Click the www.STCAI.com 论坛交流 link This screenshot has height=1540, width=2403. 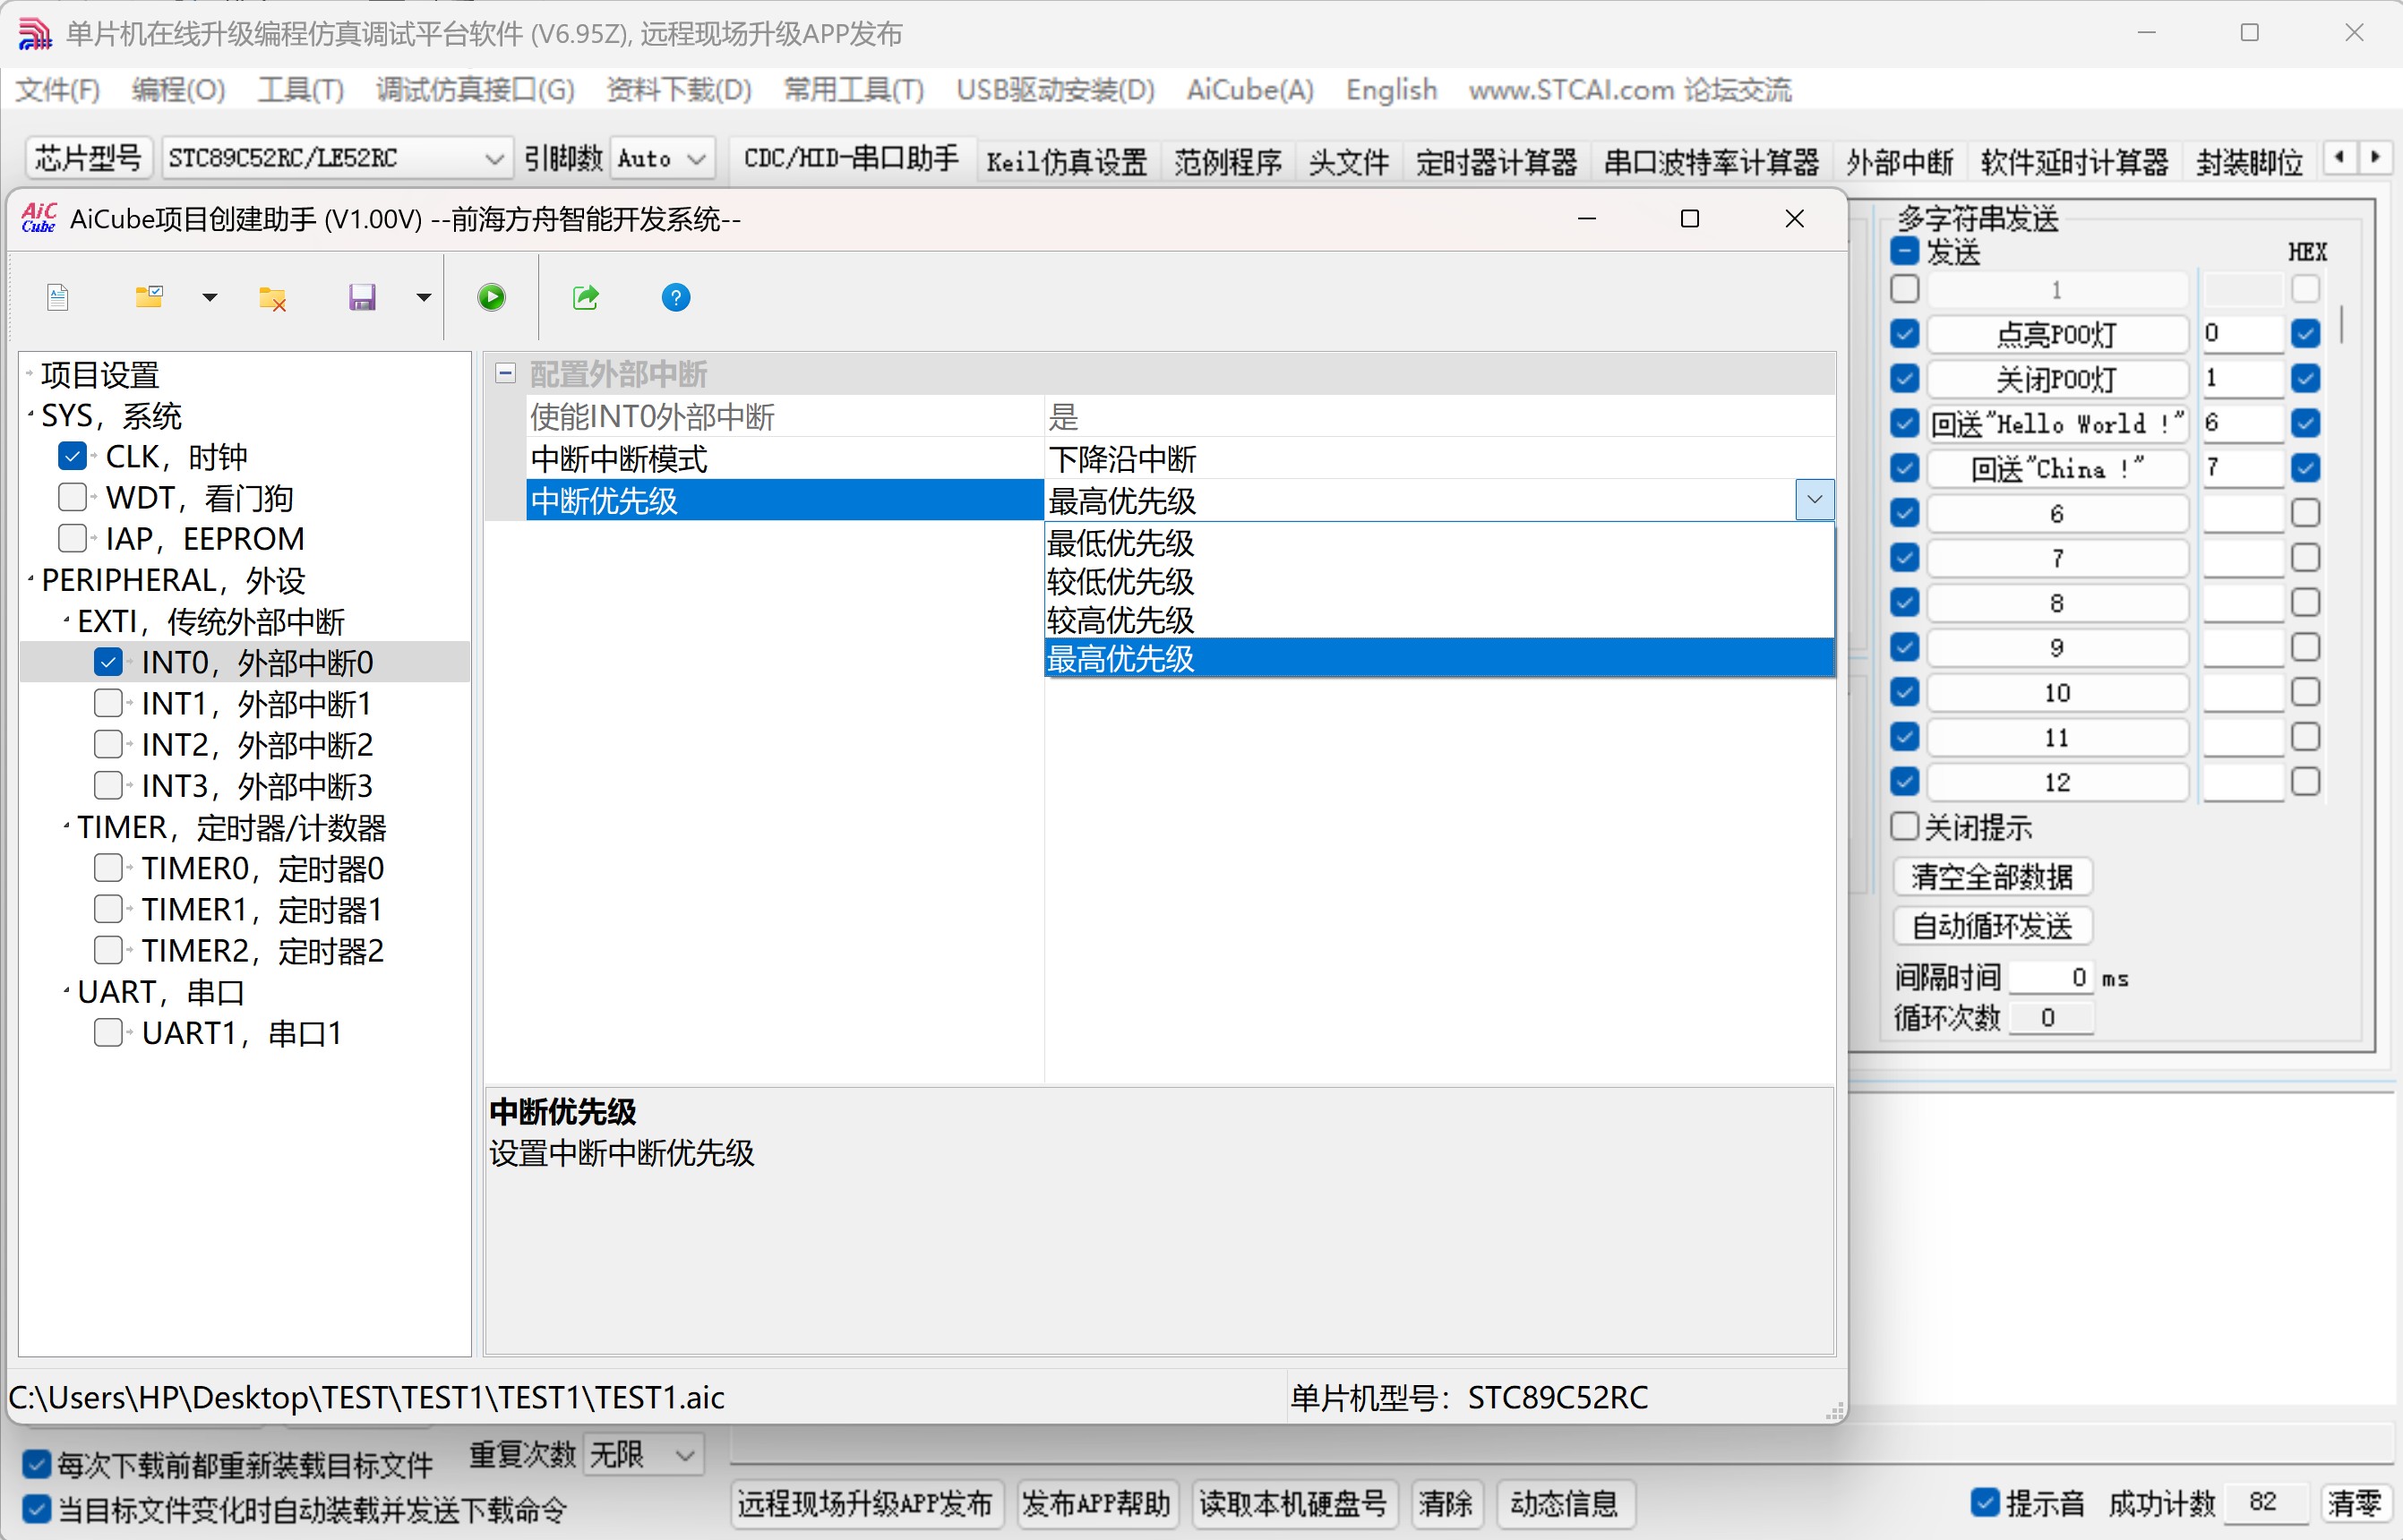[1629, 90]
